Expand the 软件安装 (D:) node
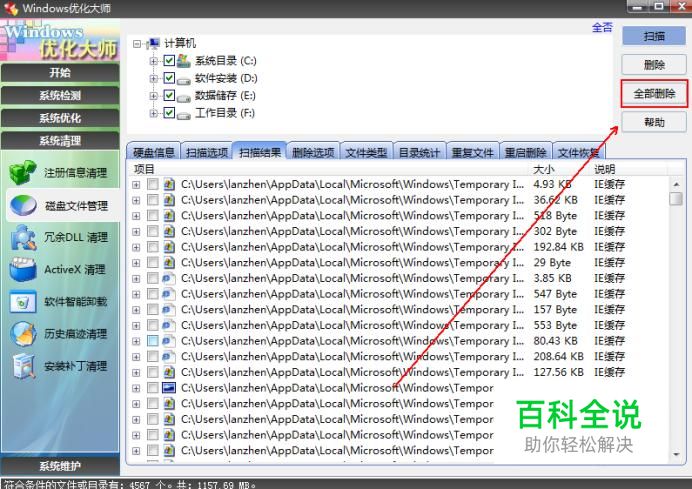 (x=153, y=78)
